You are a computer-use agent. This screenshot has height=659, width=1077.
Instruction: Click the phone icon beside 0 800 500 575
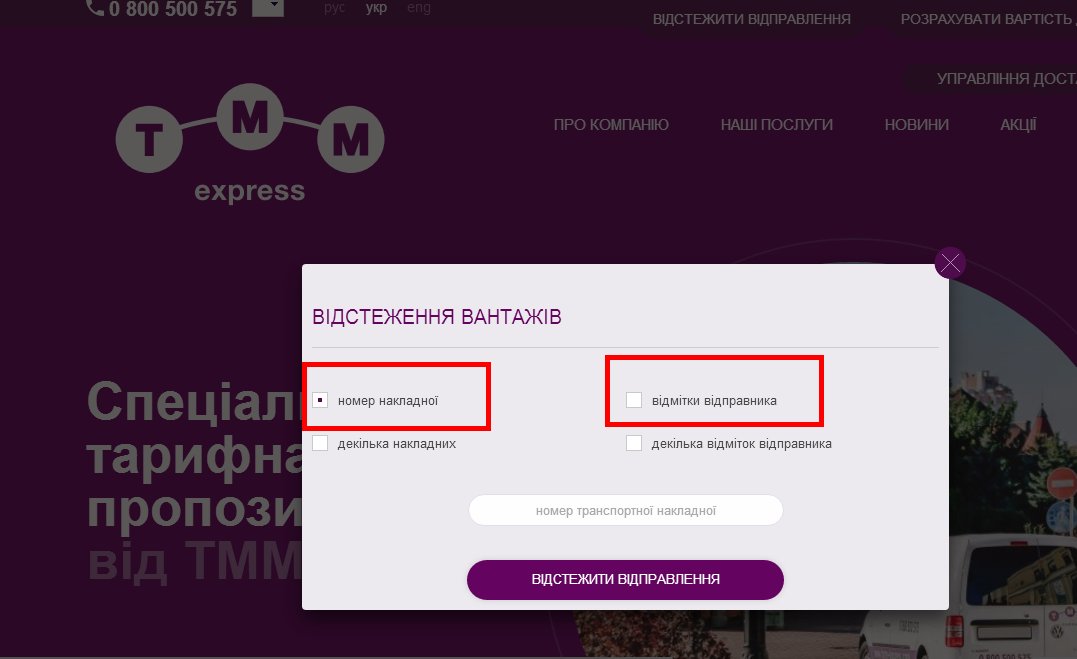95,8
